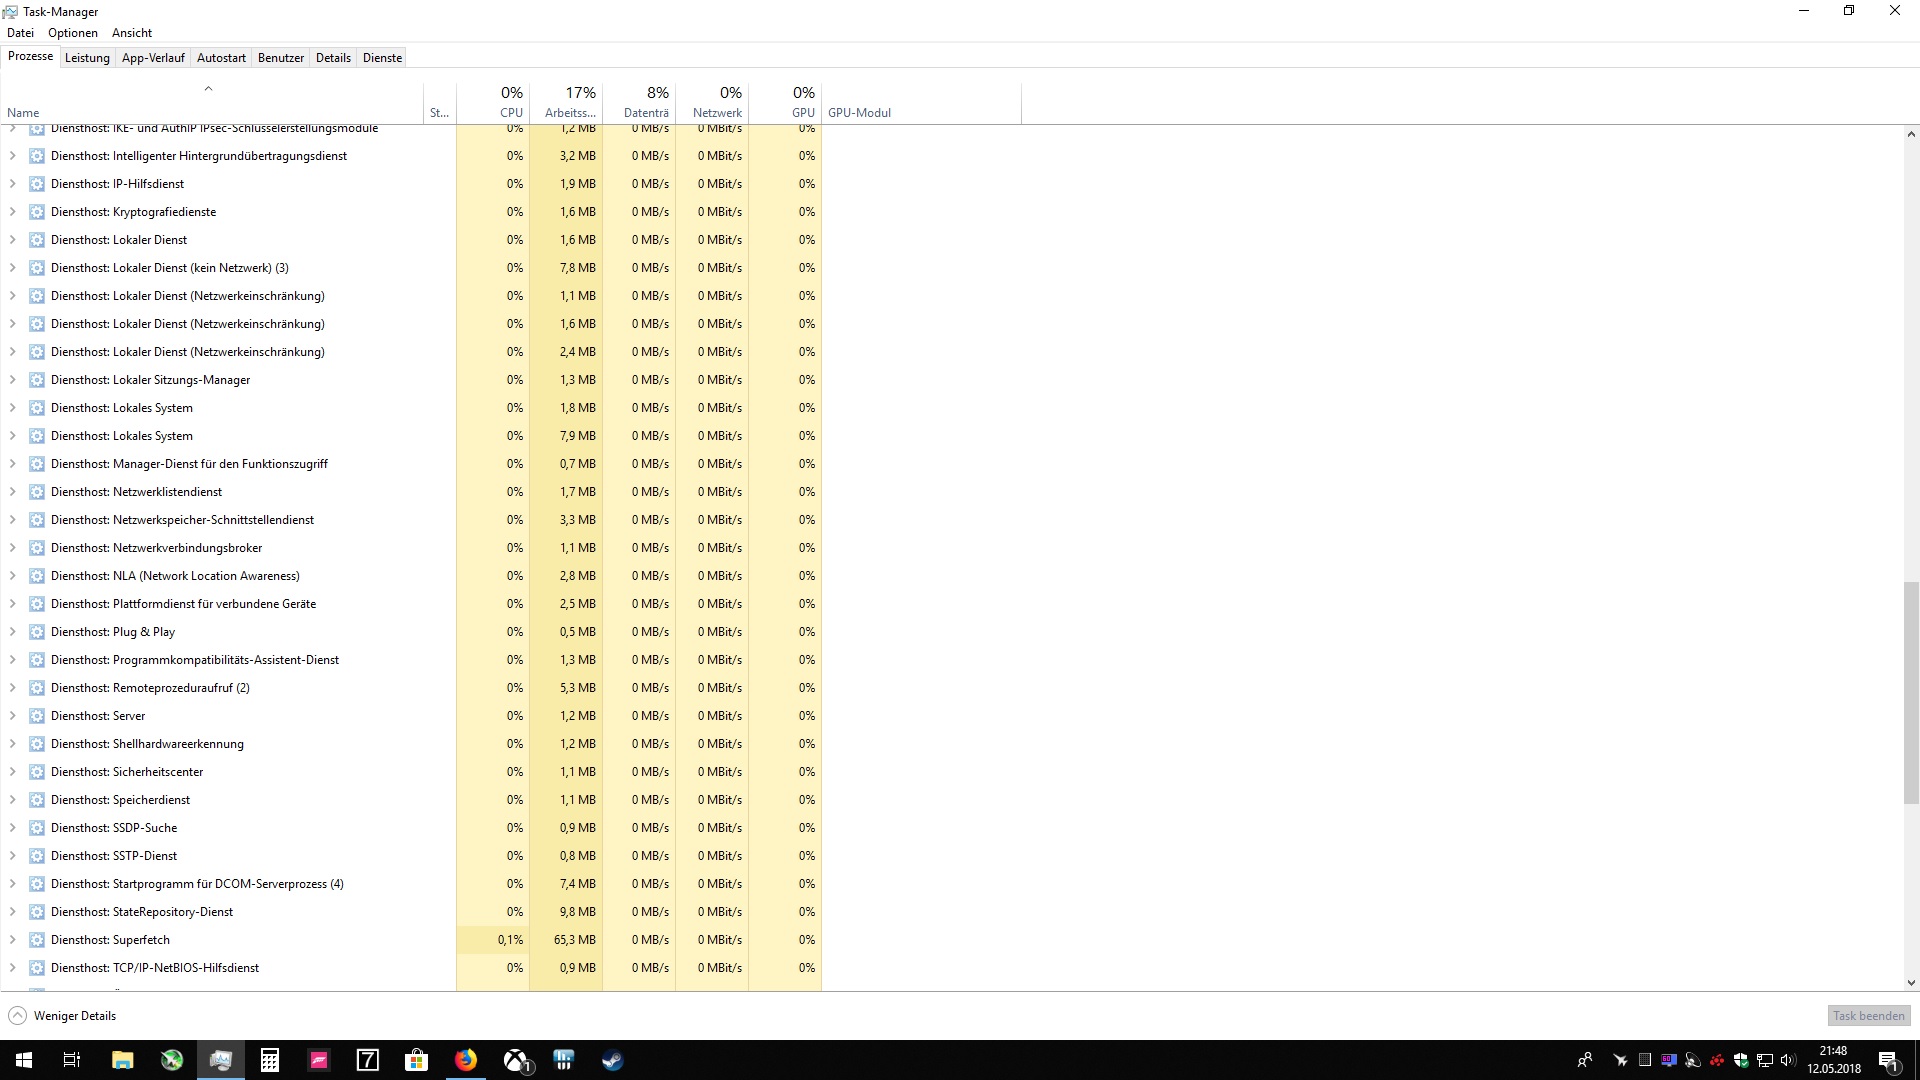Open the notification center icon
Image resolution: width=1920 pixels, height=1080 pixels.
pos(1888,1060)
